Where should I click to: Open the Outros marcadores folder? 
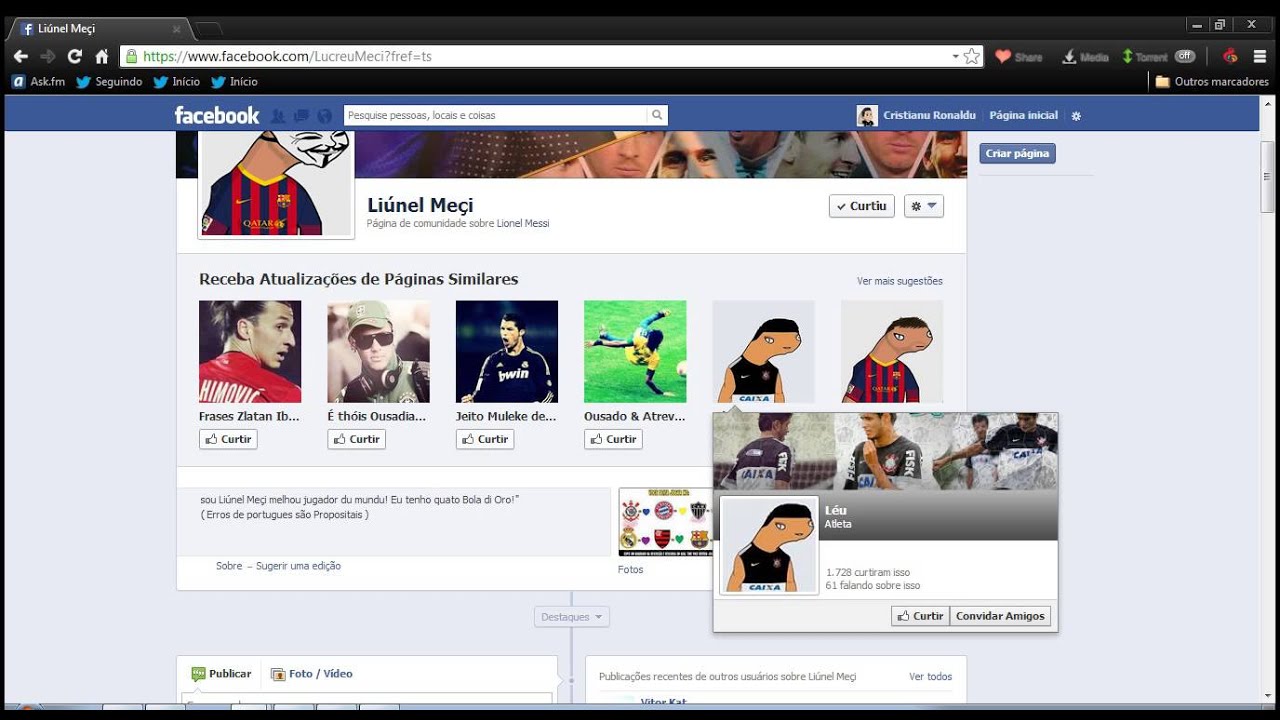pos(1212,82)
